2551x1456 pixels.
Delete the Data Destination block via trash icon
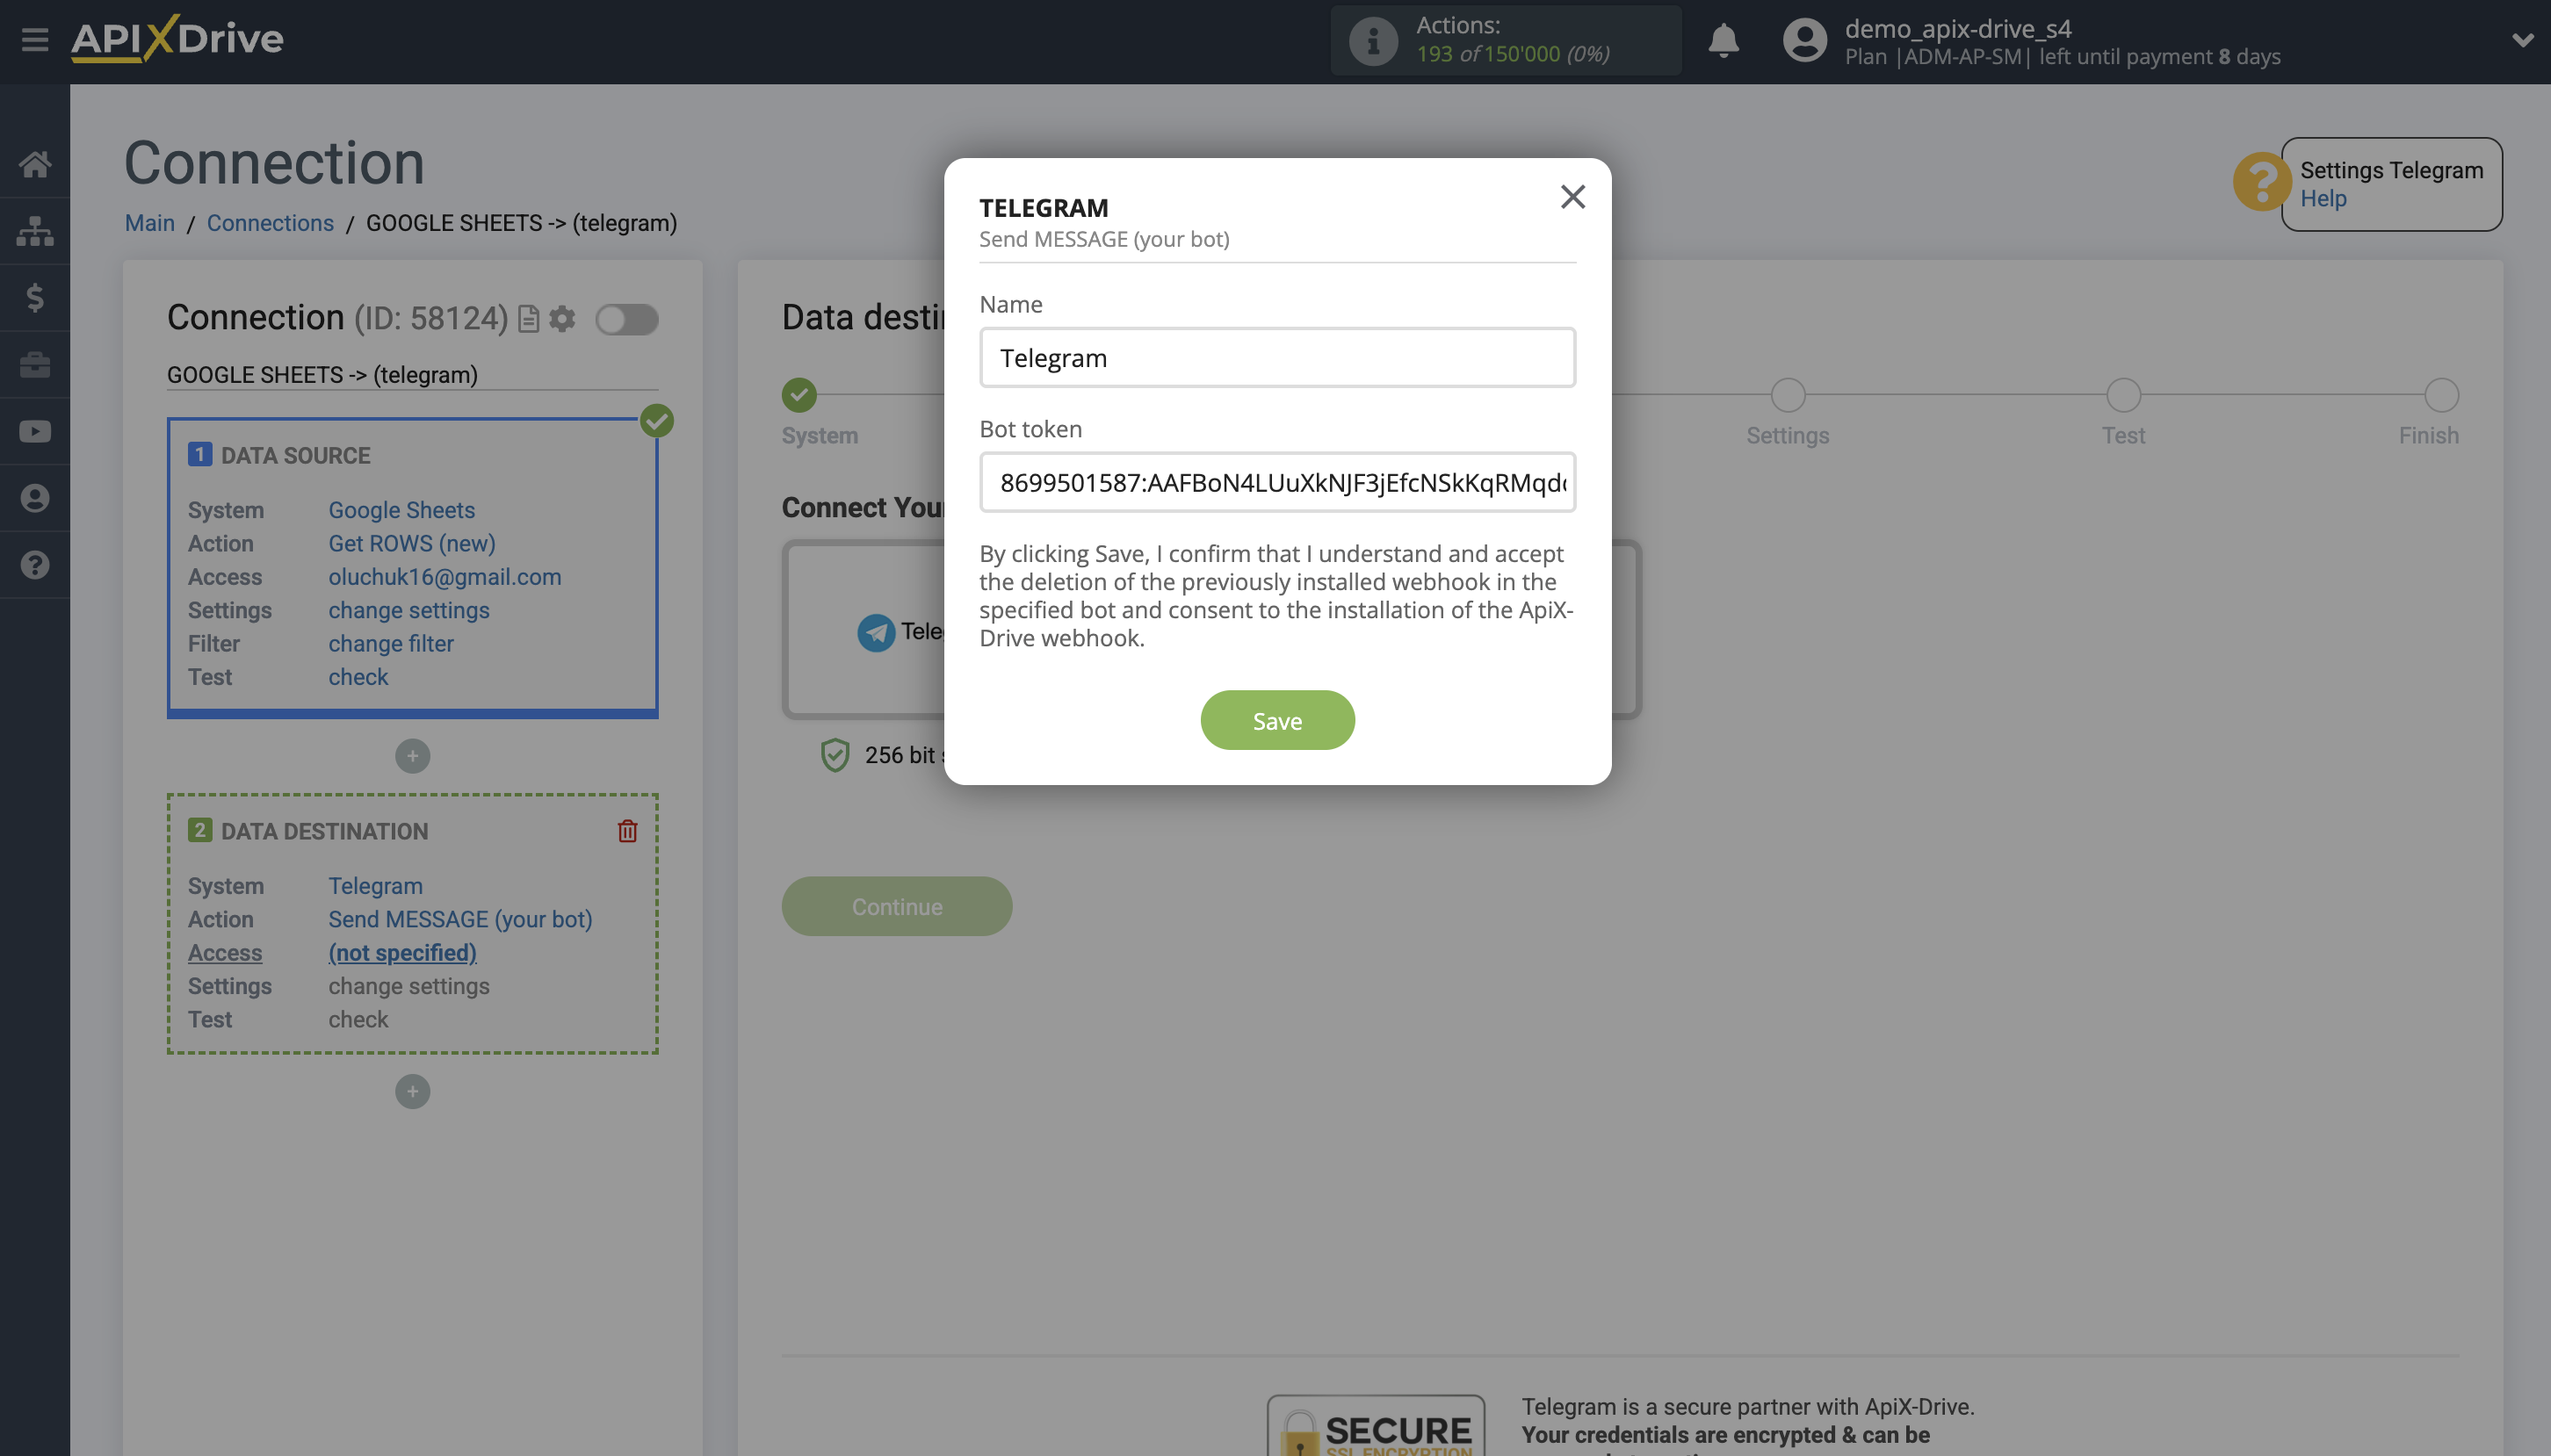(627, 830)
